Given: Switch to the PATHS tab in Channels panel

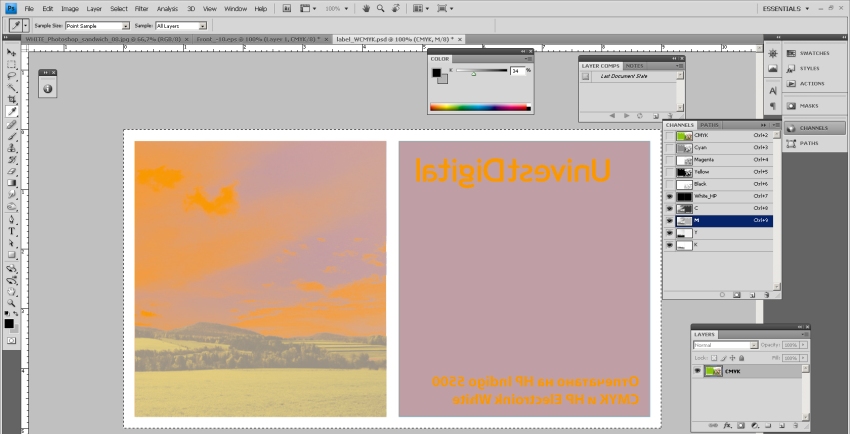Looking at the screenshot, I should [x=709, y=125].
